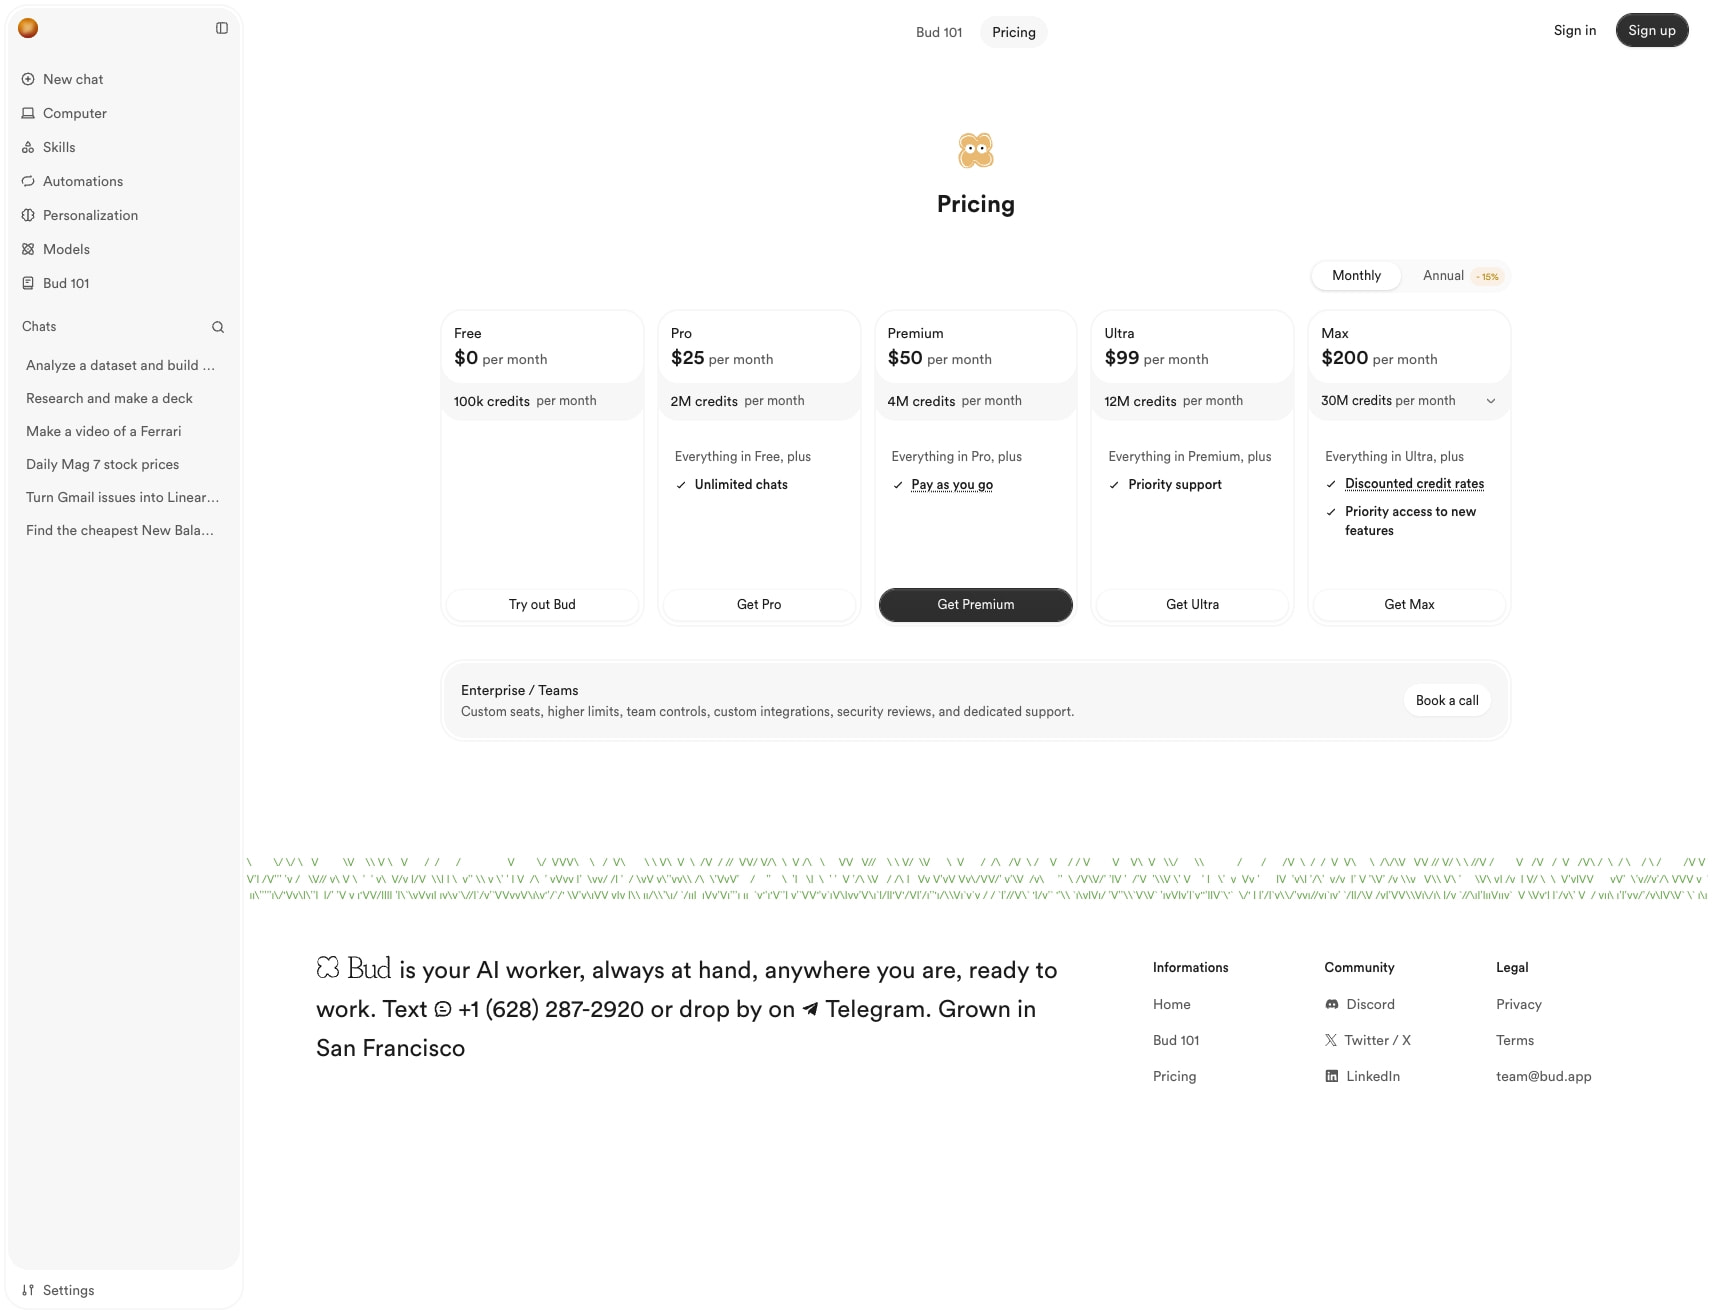This screenshot has width=1712, height=1314.
Task: Open the Analyze a dataset and build chat
Action: (123, 365)
